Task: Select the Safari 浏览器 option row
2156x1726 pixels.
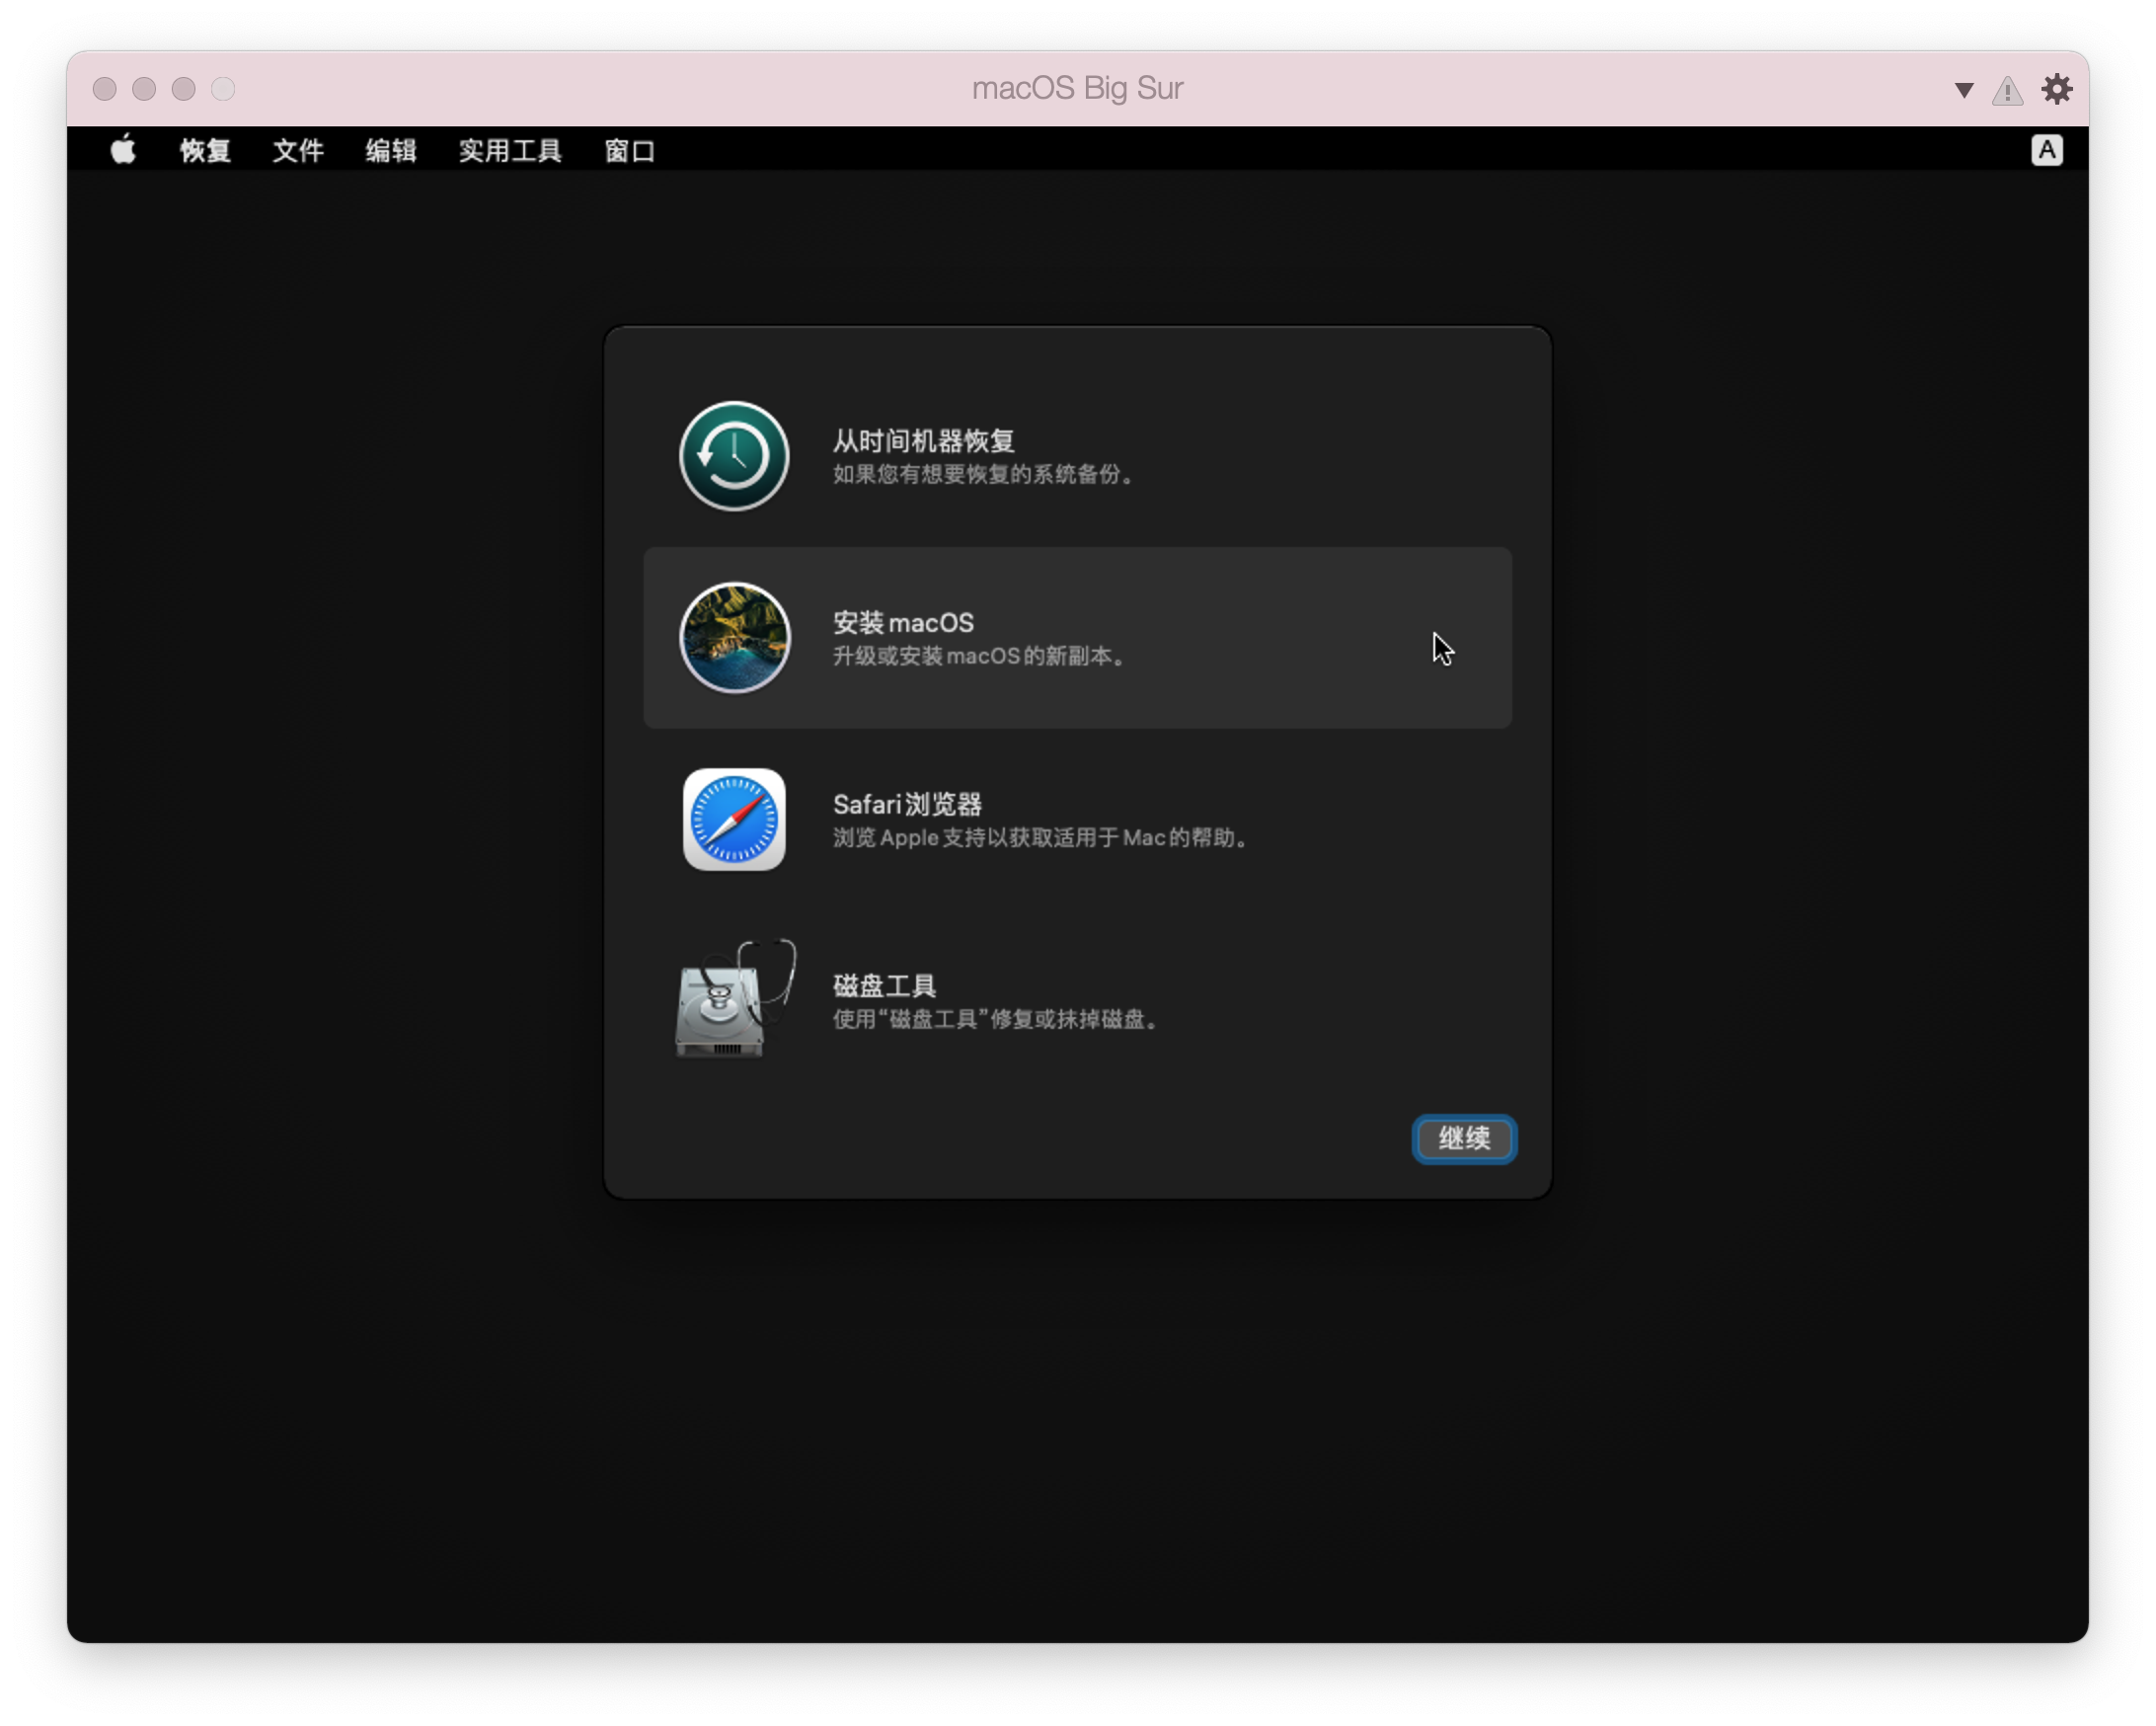Action: tap(1075, 820)
